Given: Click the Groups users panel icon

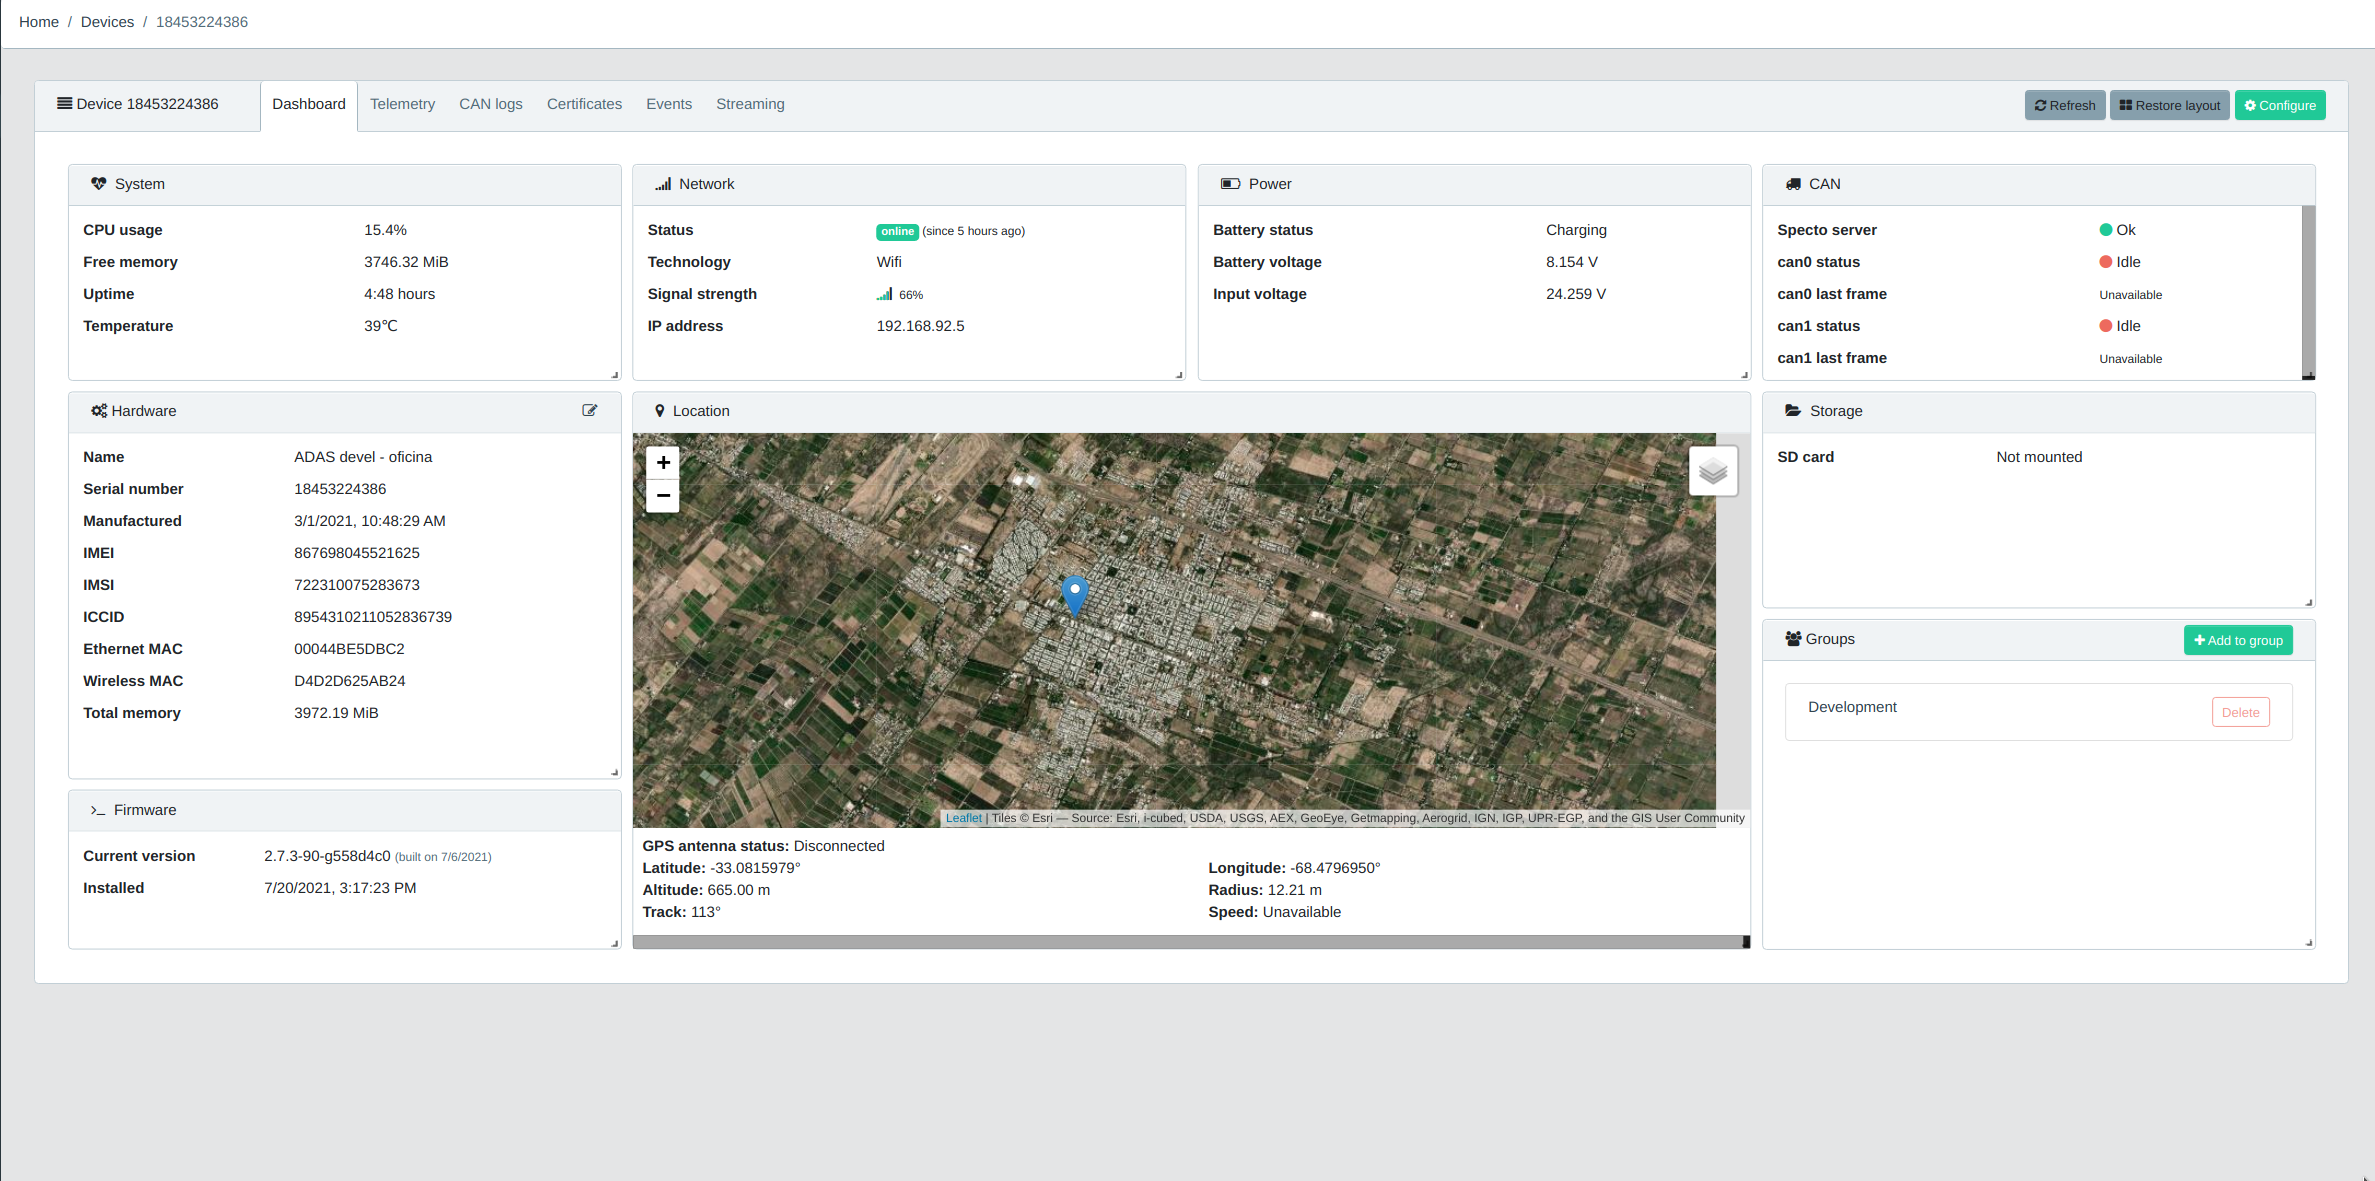Looking at the screenshot, I should tap(1793, 639).
